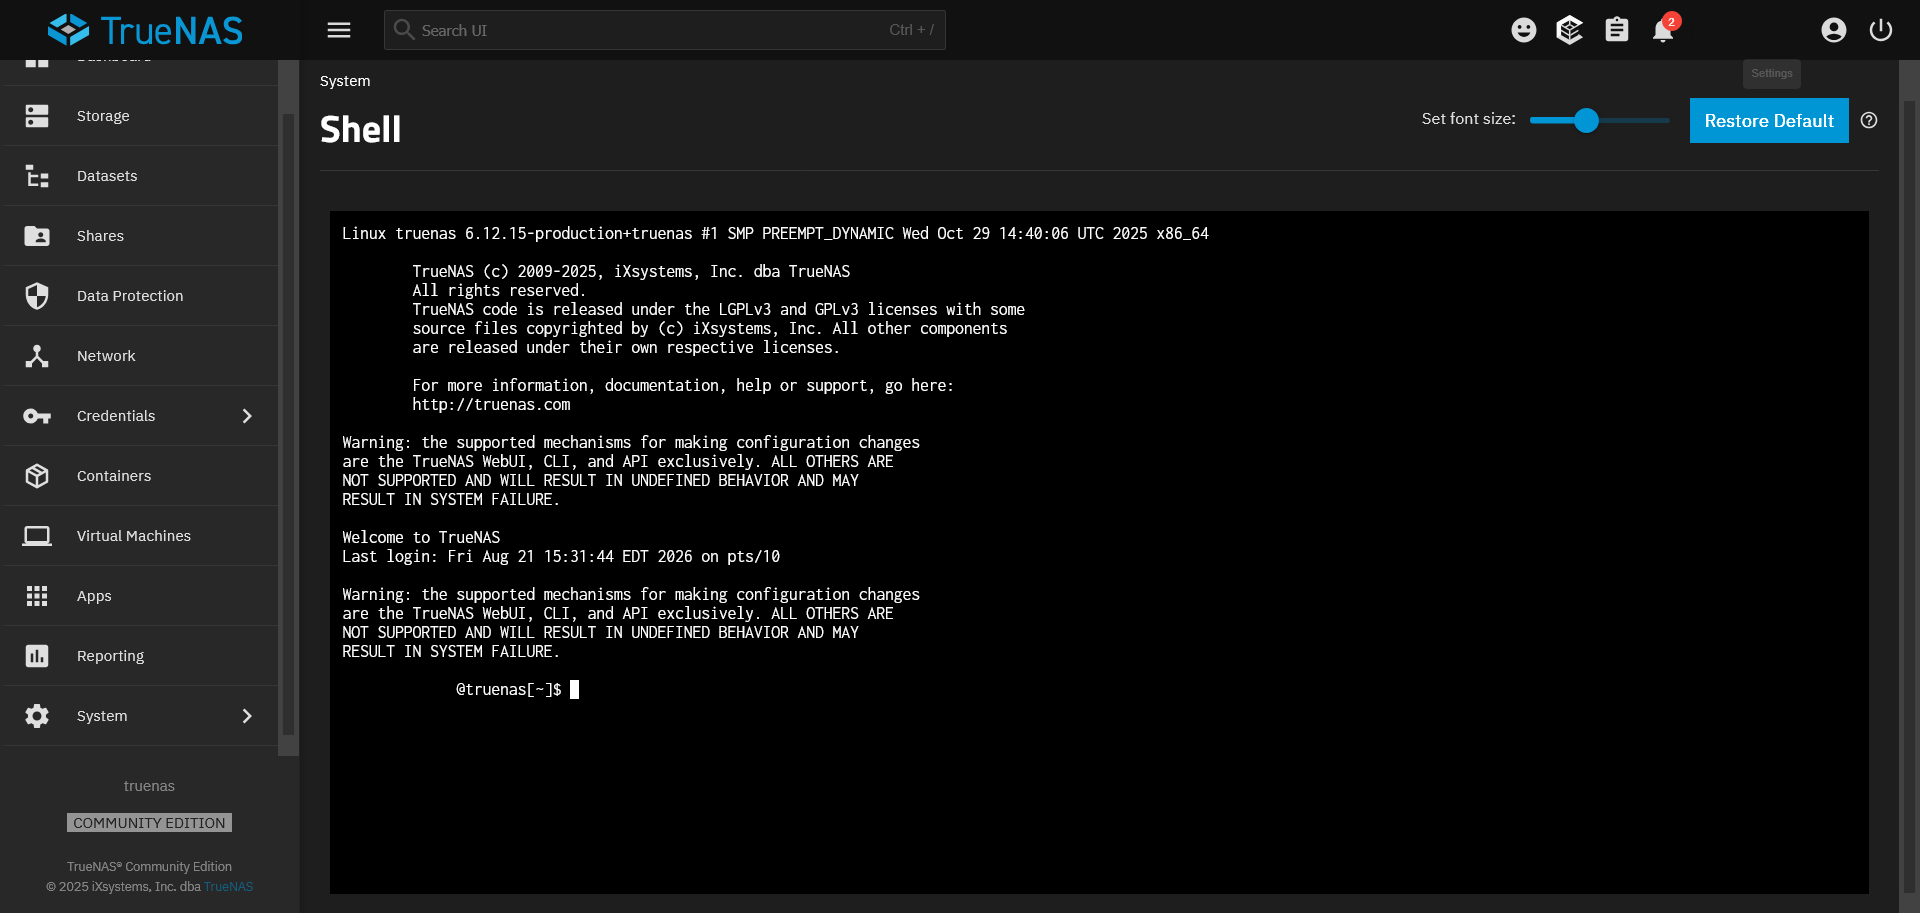1920x913 pixels.
Task: Click the http://truenas.com text in terminal
Action: 491,405
